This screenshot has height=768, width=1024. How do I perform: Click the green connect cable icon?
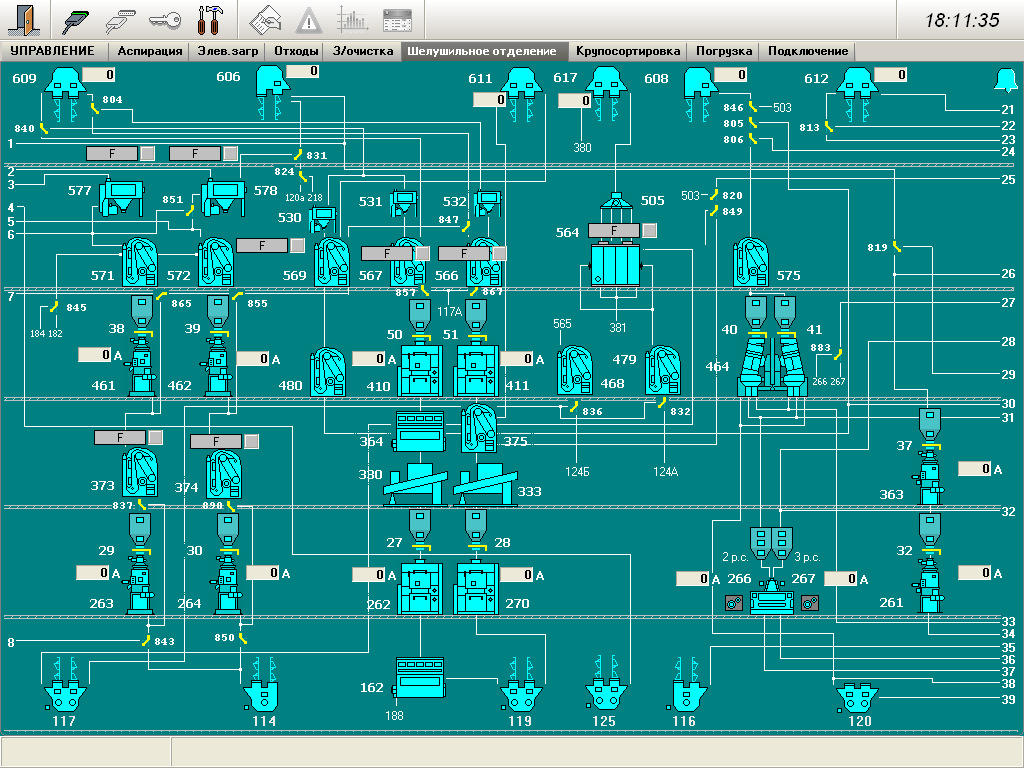(77, 19)
